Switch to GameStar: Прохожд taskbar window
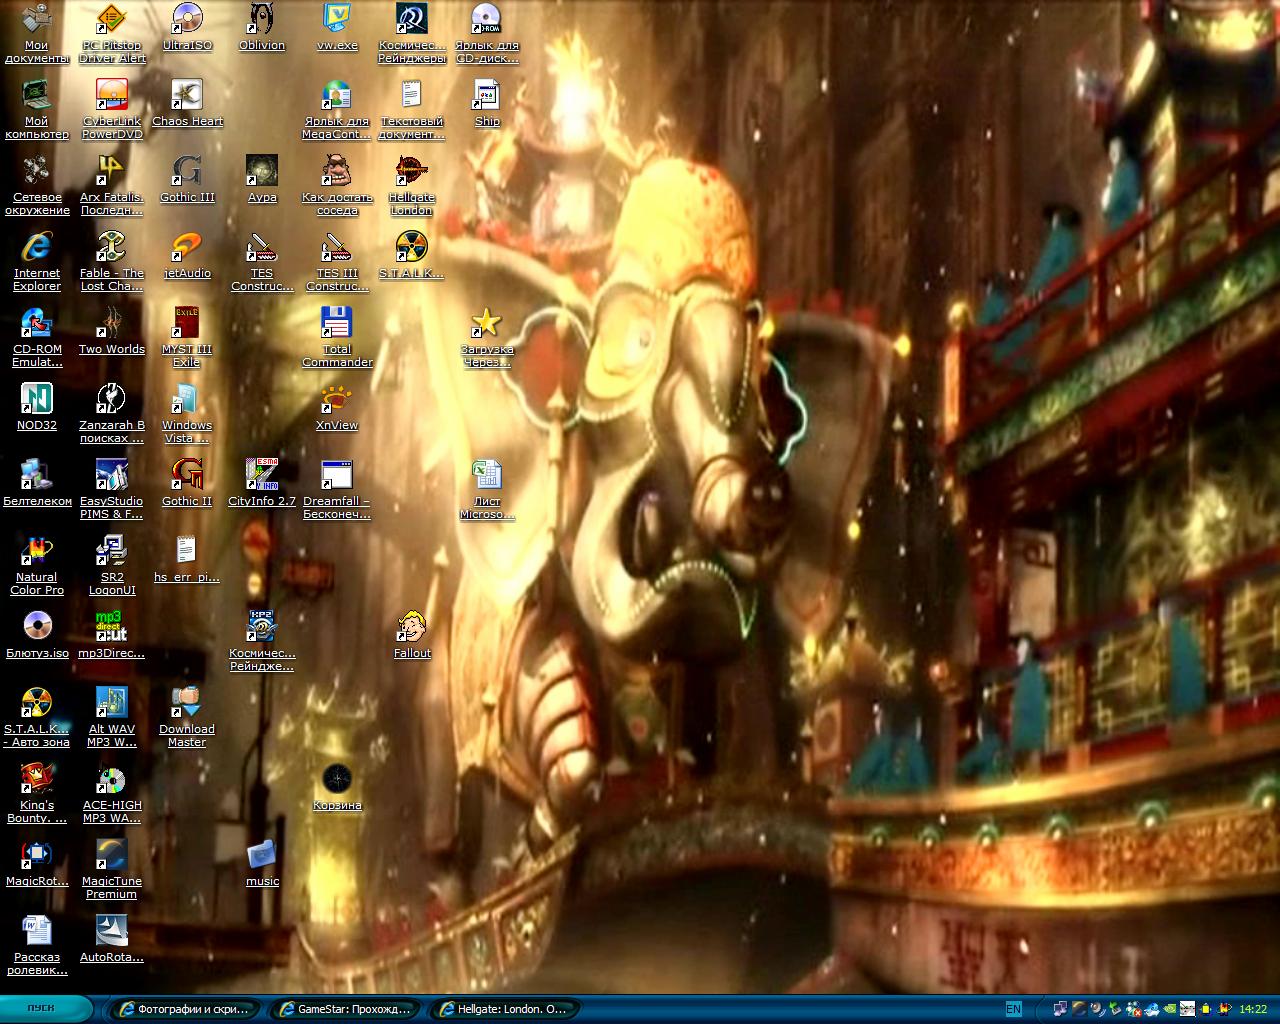 (x=345, y=1009)
